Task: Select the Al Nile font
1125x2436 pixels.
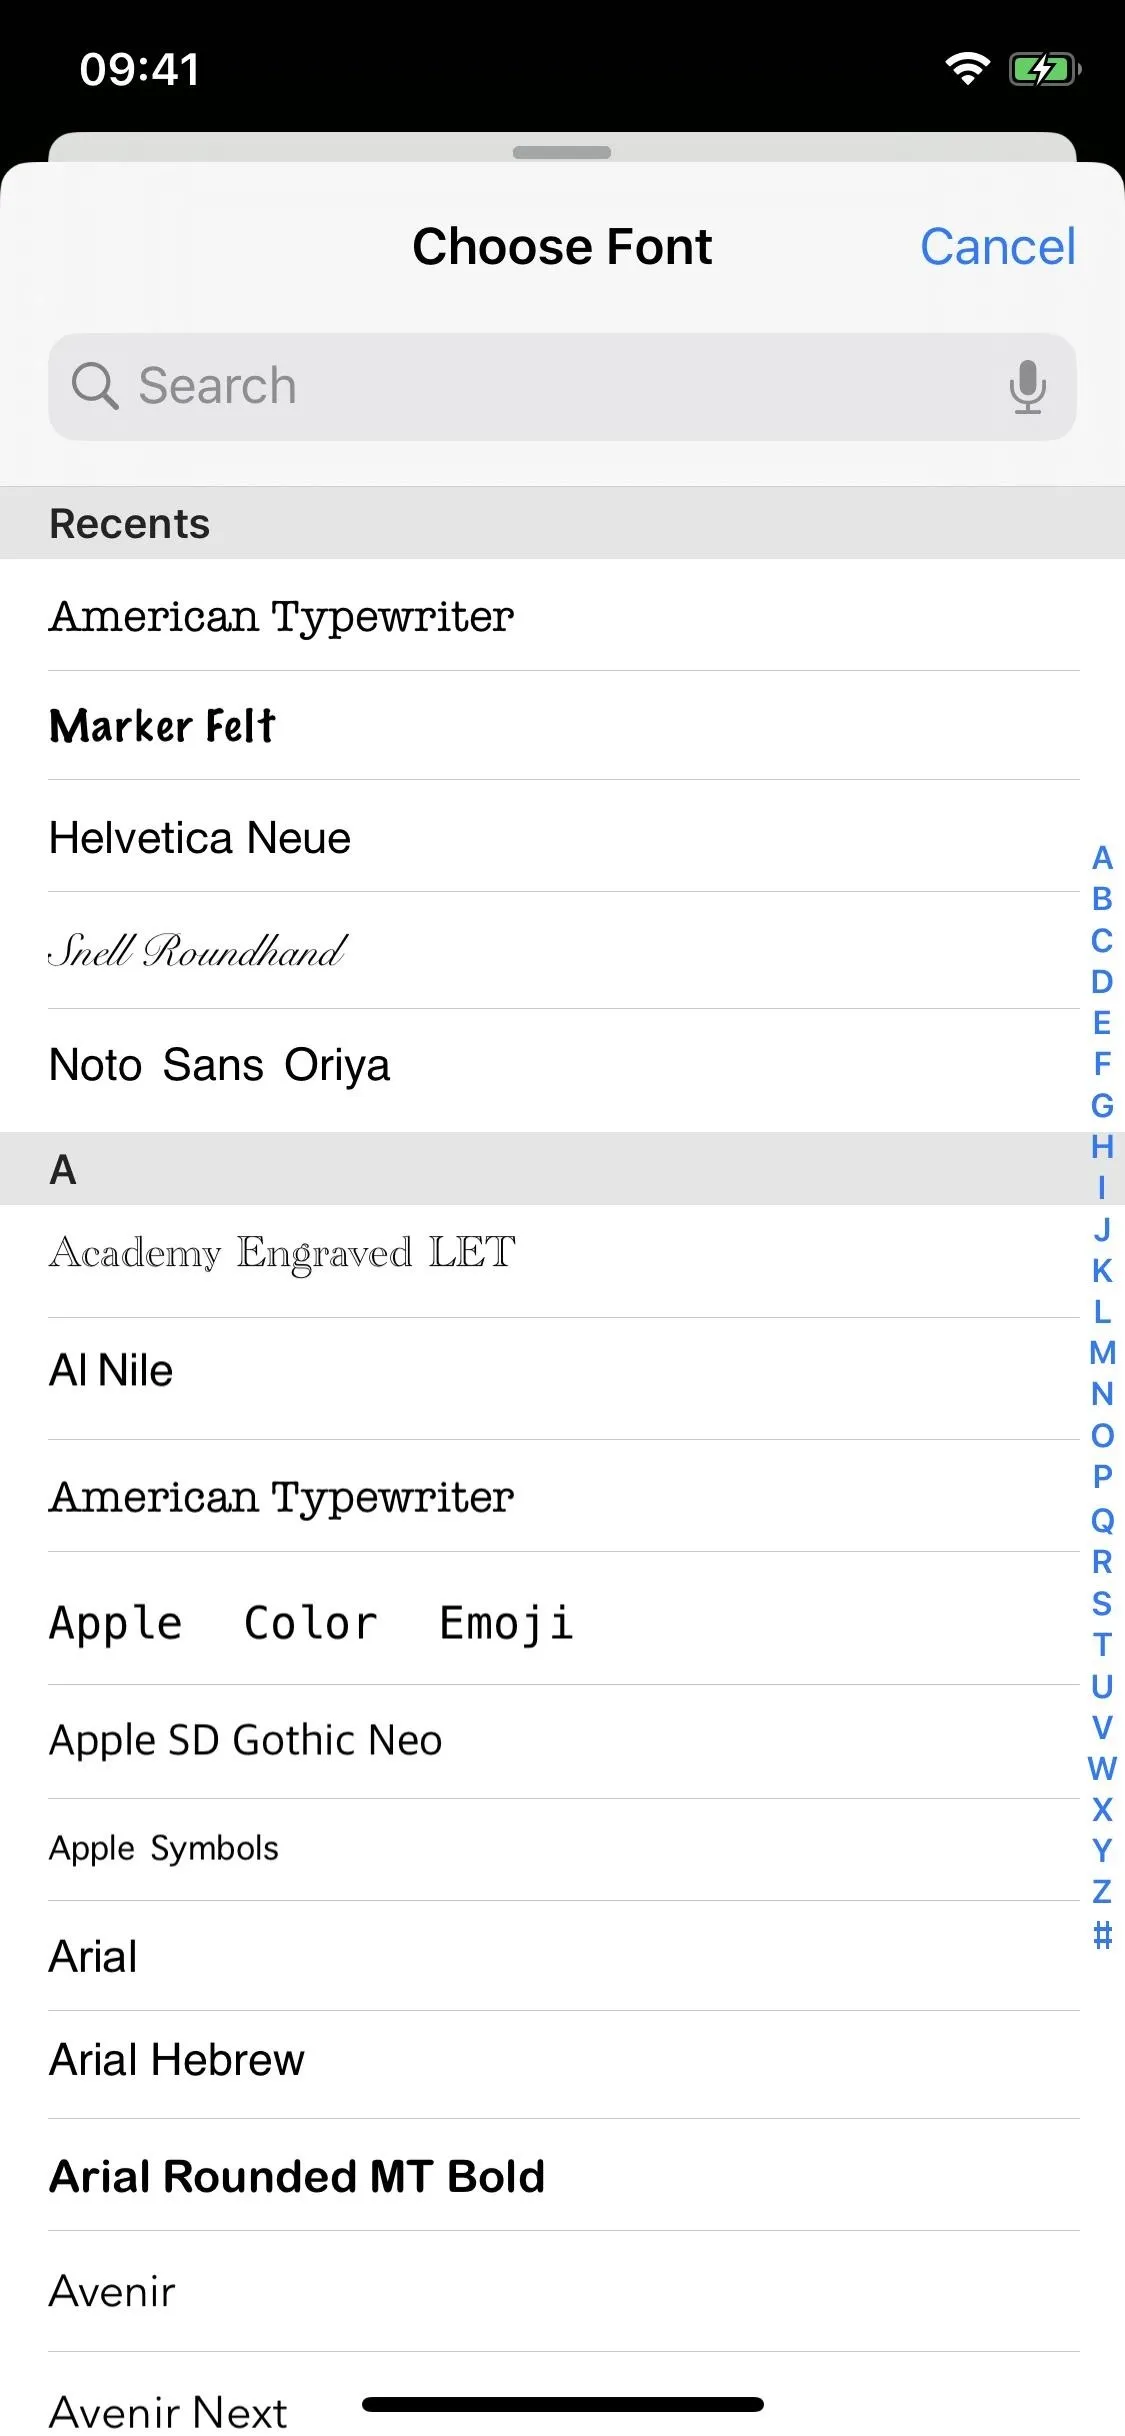Action: [111, 1371]
